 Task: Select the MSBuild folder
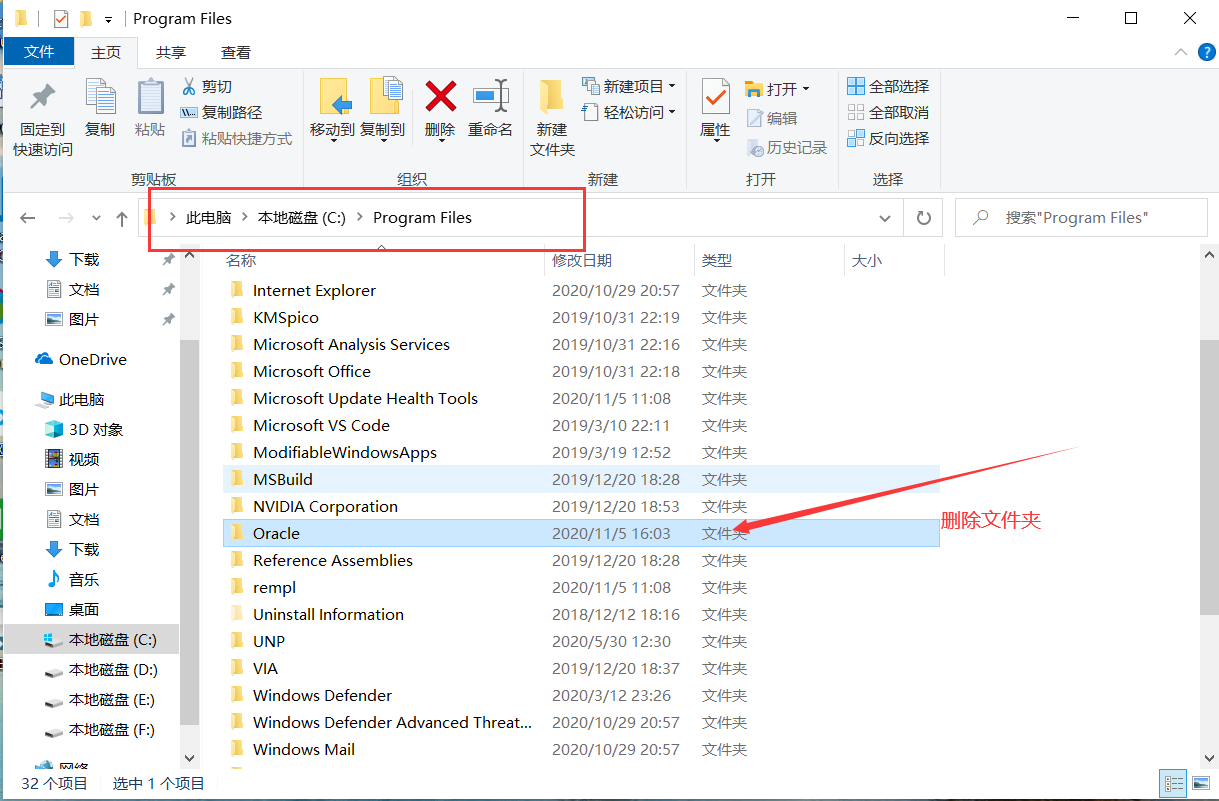581,480
